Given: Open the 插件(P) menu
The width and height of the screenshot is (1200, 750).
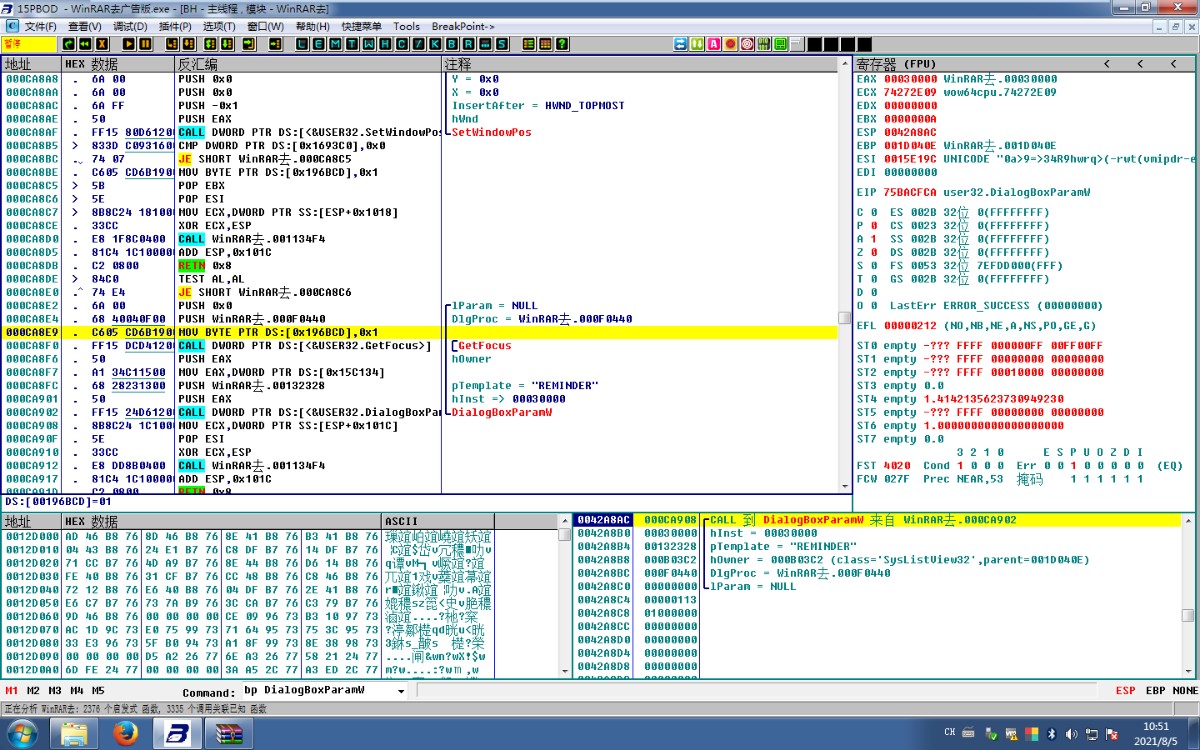Looking at the screenshot, I should [175, 26].
